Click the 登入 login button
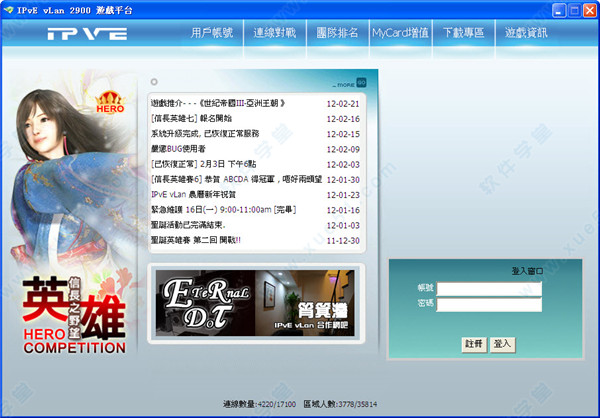Image resolution: width=600 pixels, height=418 pixels. pos(502,344)
